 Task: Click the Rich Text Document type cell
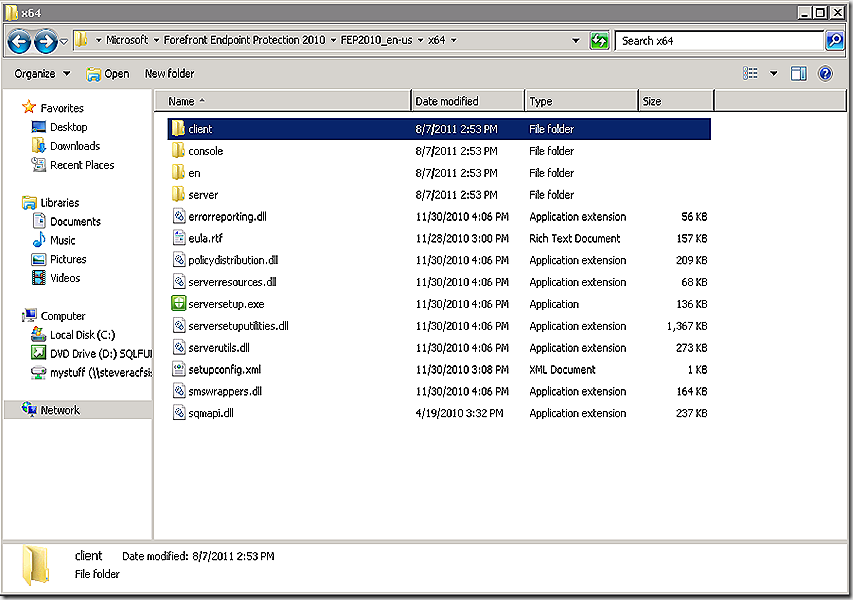click(574, 238)
